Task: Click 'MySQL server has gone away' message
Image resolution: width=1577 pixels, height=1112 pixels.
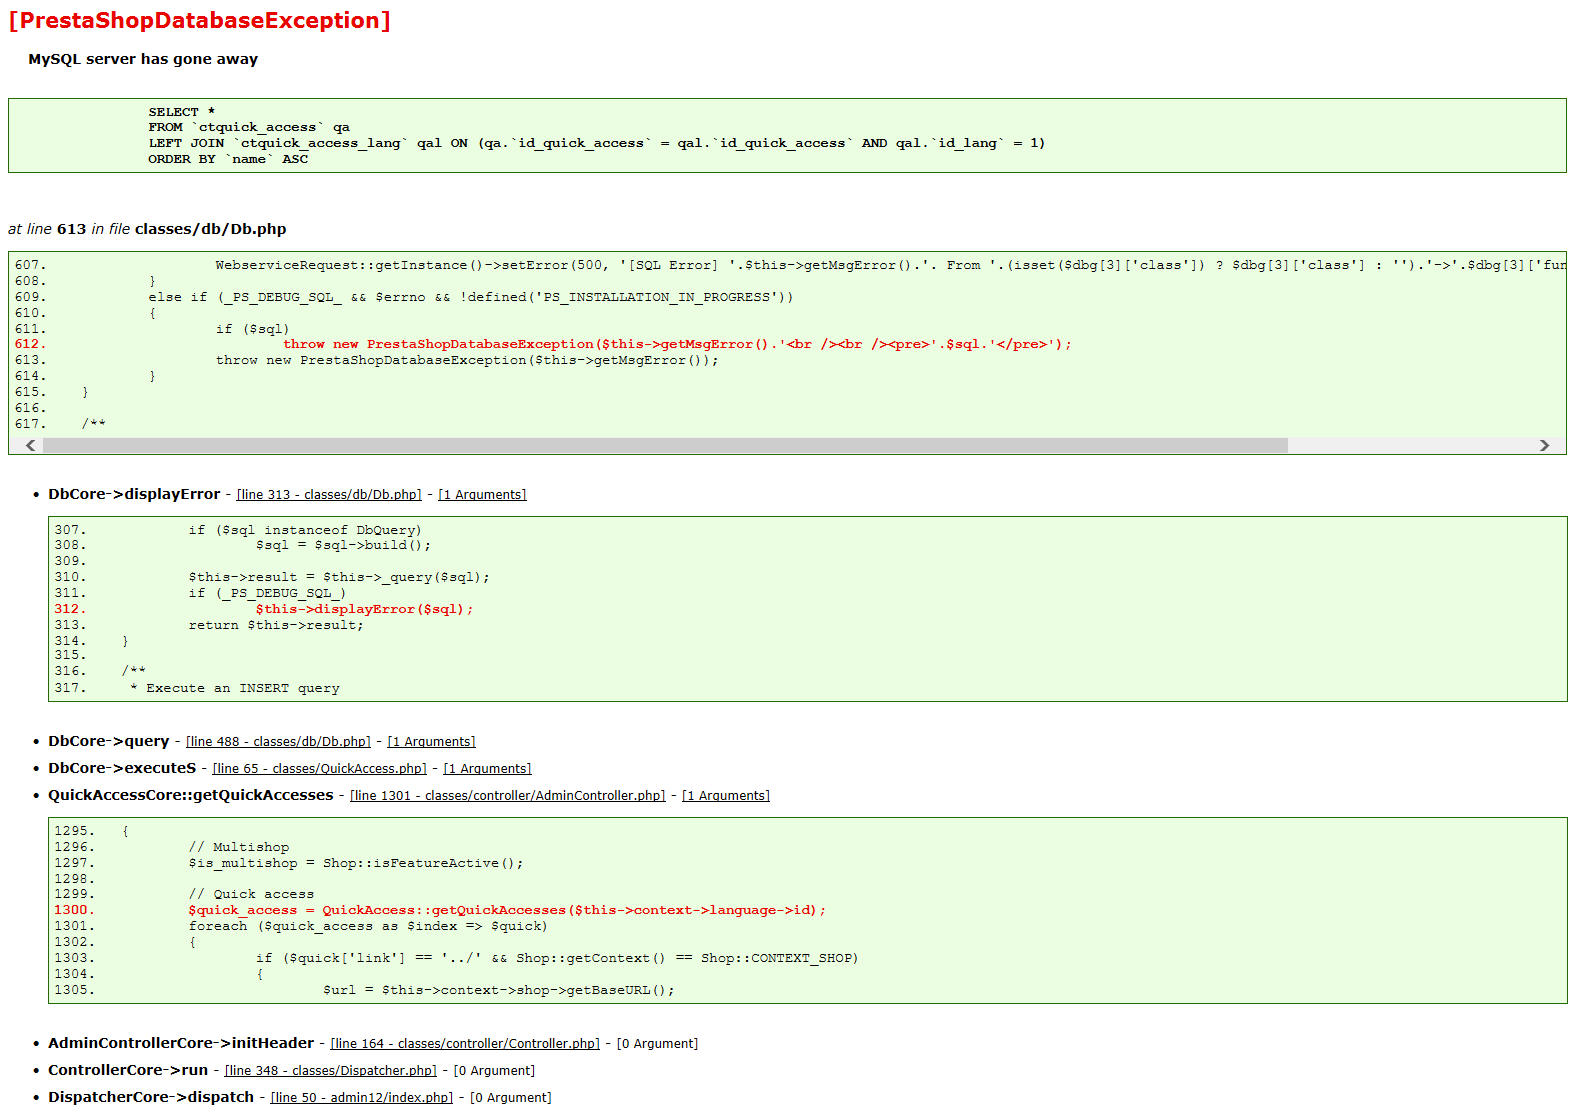Action: click(x=143, y=59)
